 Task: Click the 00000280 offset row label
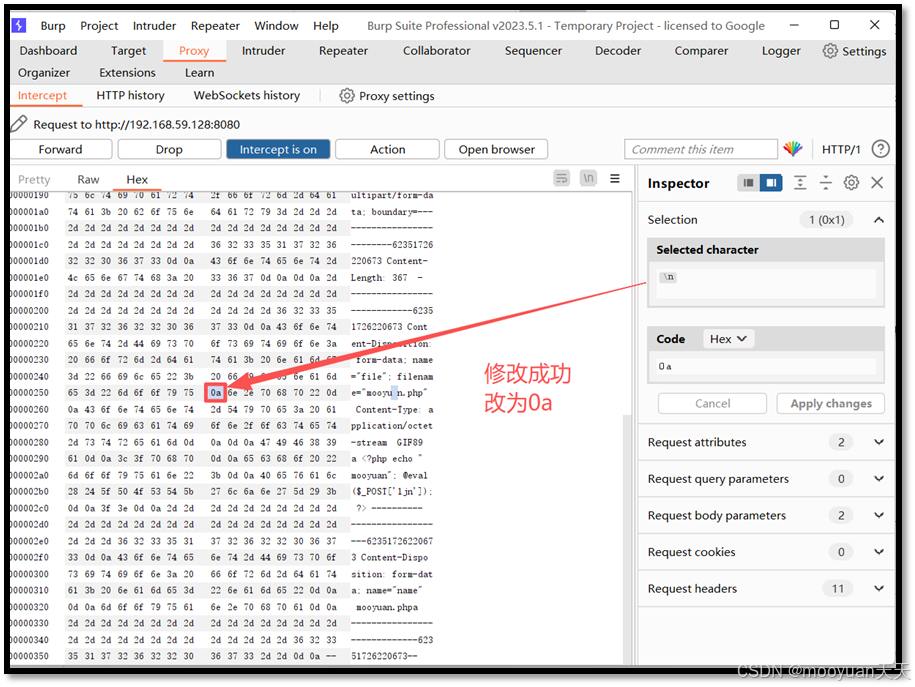29,442
